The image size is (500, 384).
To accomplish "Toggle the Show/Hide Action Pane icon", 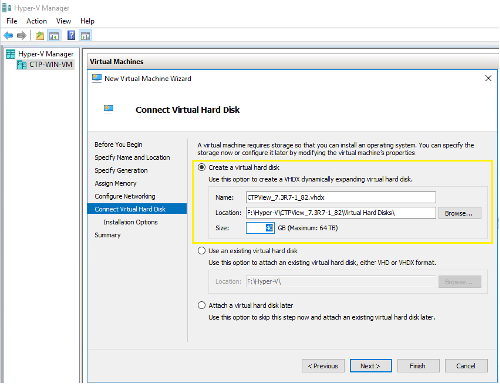I will pyautogui.click(x=86, y=35).
